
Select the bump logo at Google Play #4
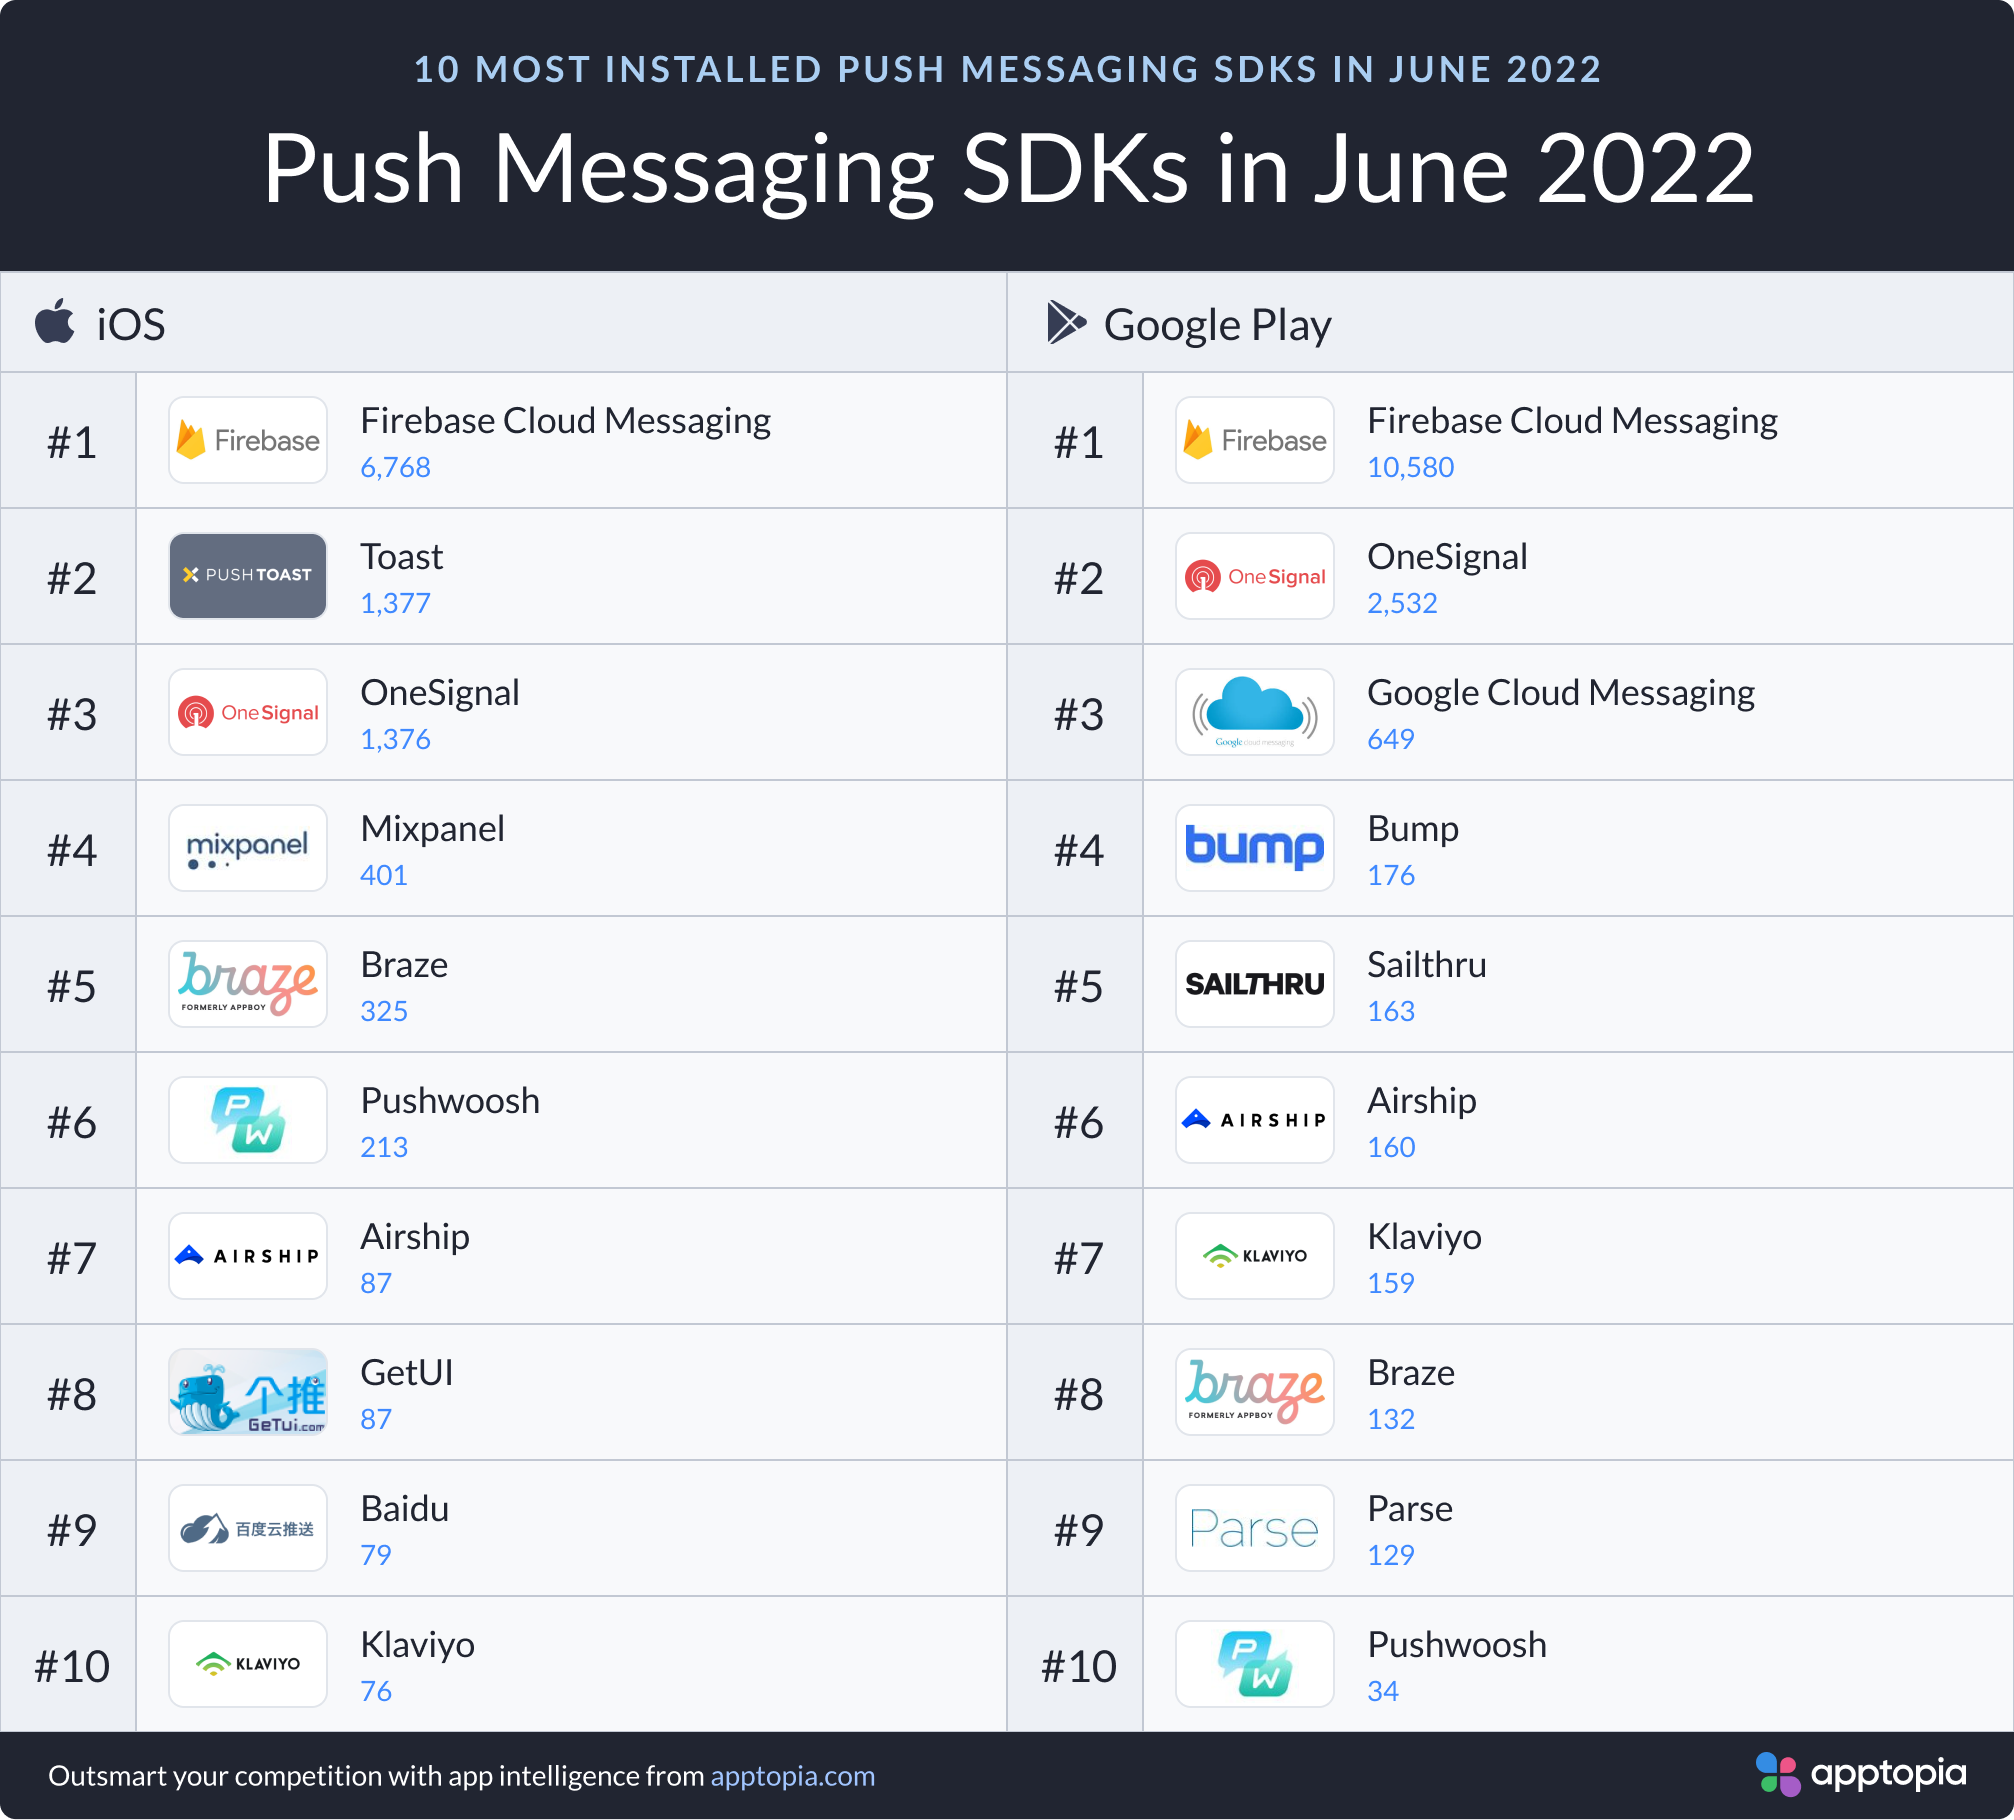pyautogui.click(x=1254, y=848)
